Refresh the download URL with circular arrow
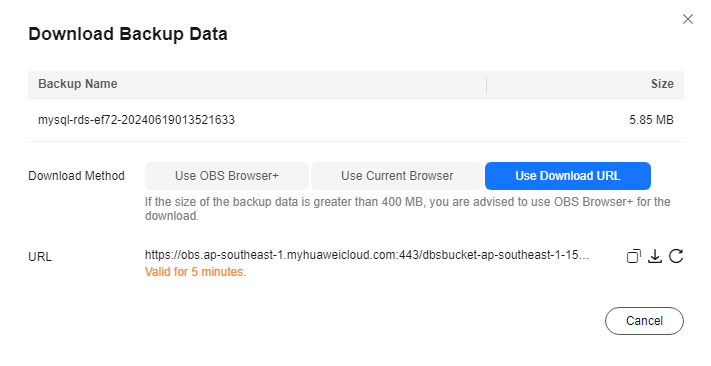The height and width of the screenshot is (366, 711). coord(676,256)
